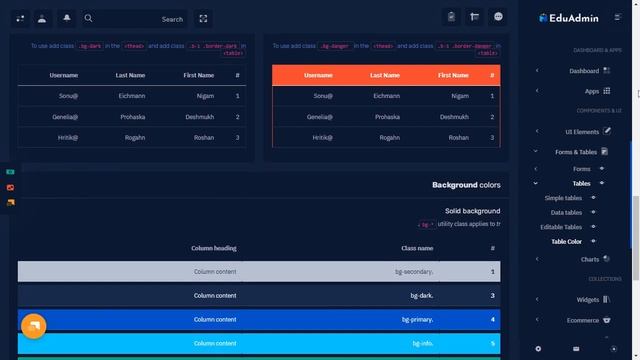
Task: Click the orange side-tab icon on left edge
Action: tap(10, 202)
